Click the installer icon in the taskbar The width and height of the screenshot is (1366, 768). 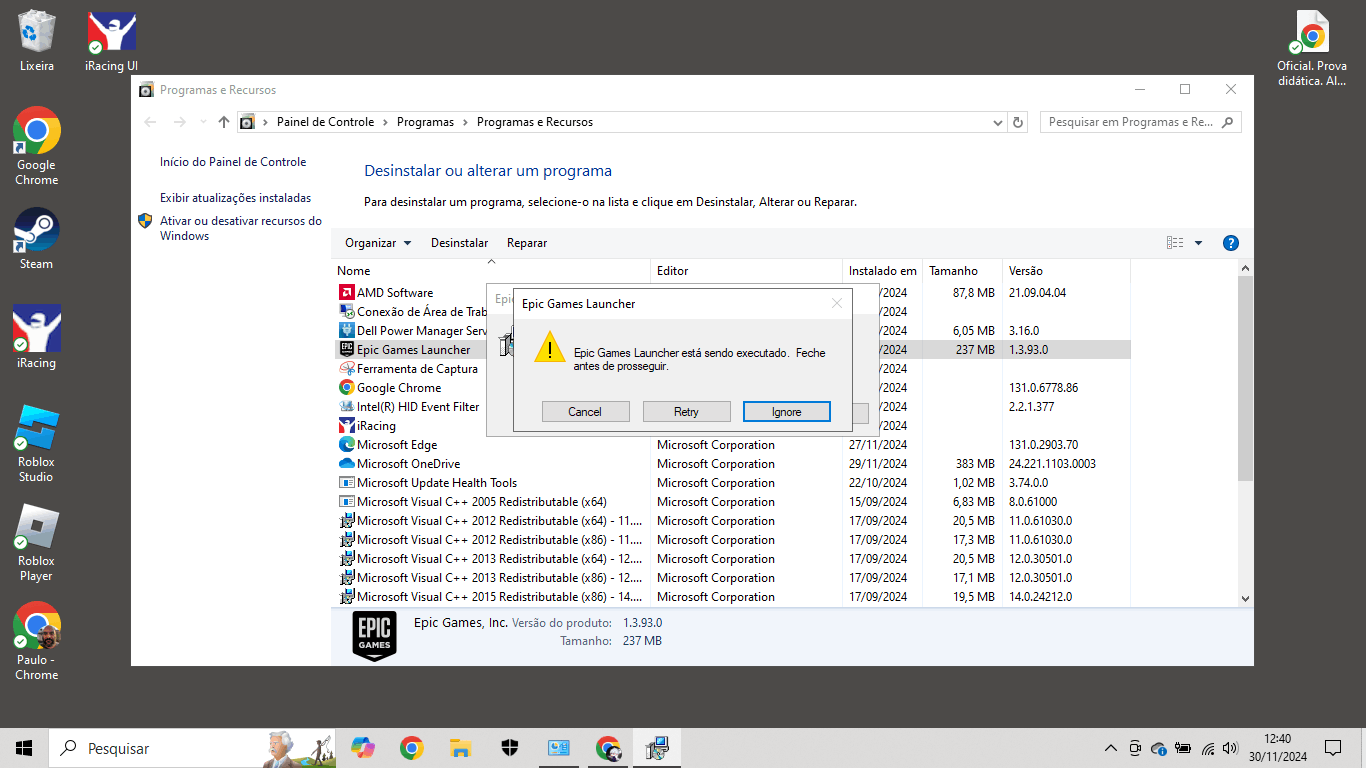(657, 748)
